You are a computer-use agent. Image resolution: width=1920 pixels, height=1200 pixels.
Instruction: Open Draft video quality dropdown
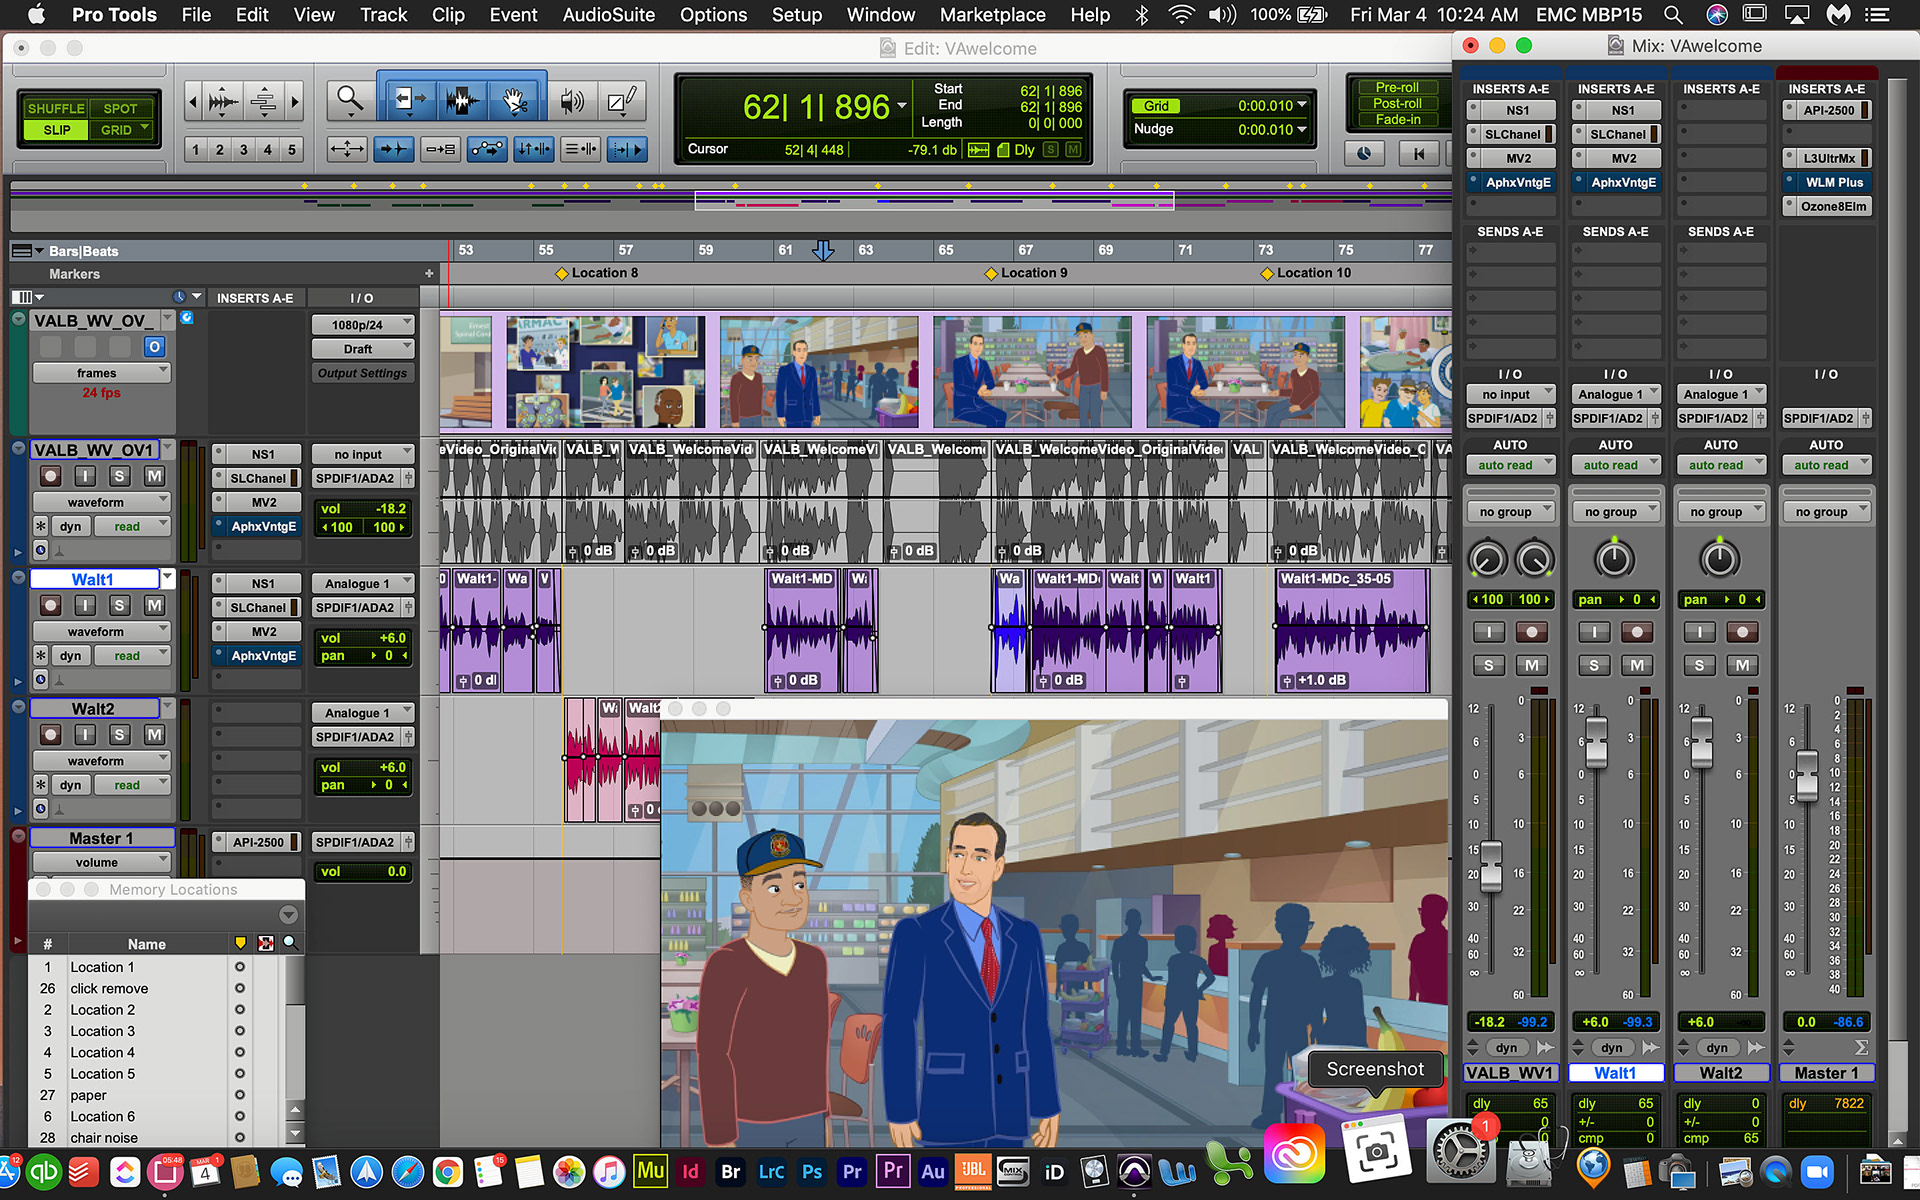[x=363, y=349]
